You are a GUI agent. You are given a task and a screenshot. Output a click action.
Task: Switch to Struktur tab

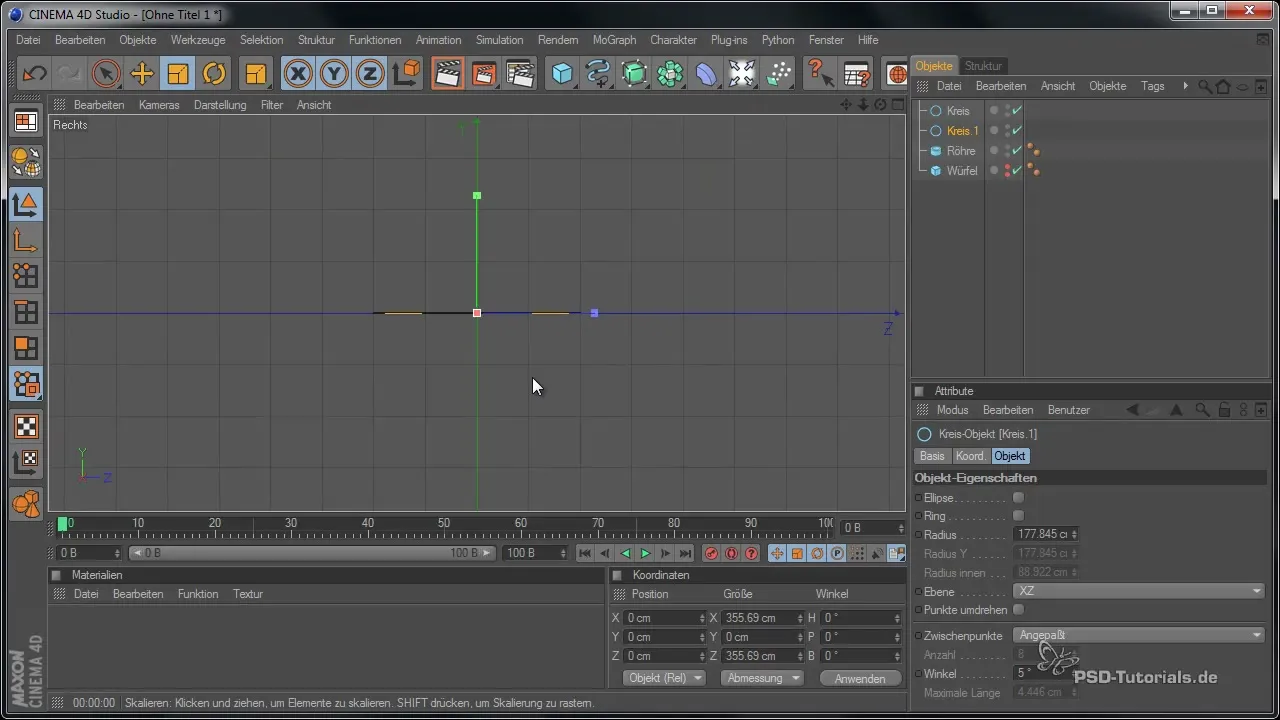[x=983, y=66]
